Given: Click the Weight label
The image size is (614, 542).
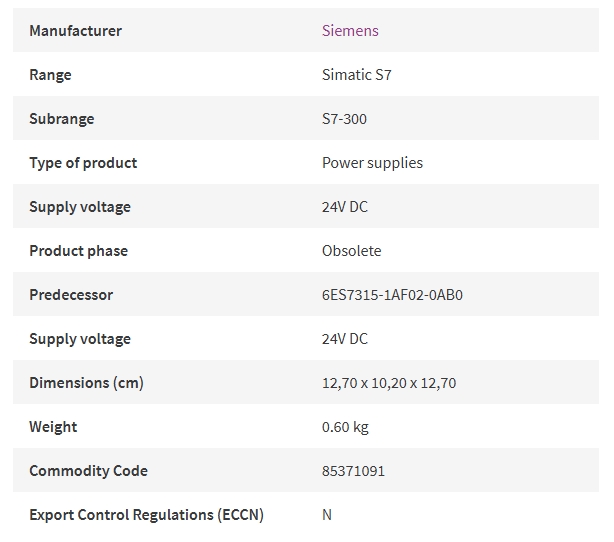Looking at the screenshot, I should (53, 426).
